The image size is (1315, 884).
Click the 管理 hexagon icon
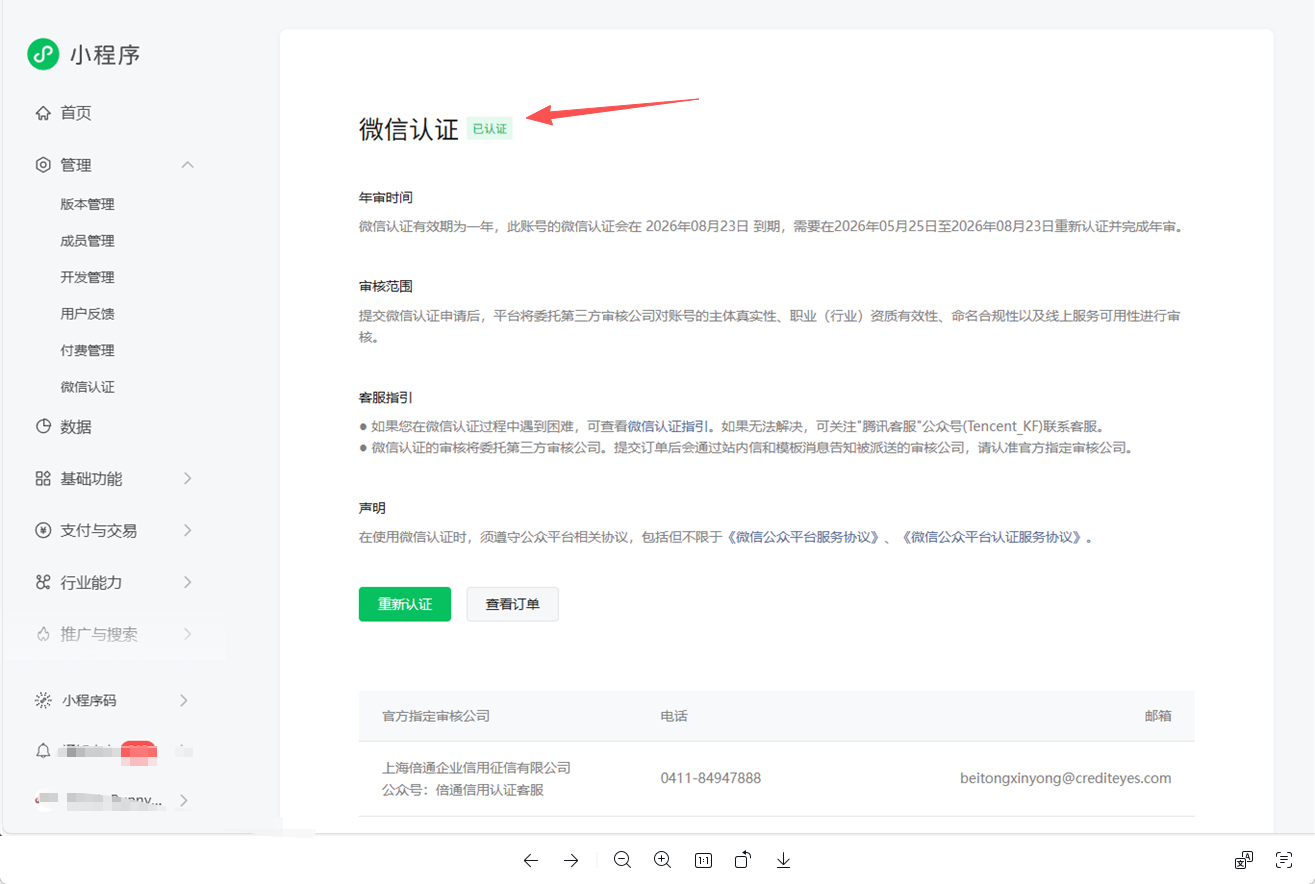[x=43, y=165]
